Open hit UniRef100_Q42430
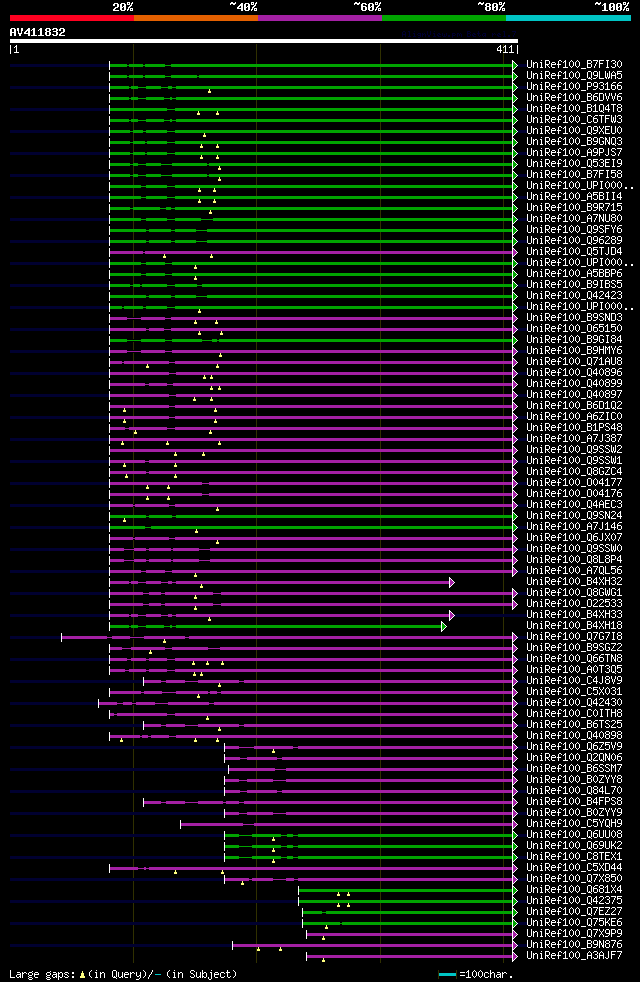This screenshot has width=640, height=982. click(x=574, y=703)
